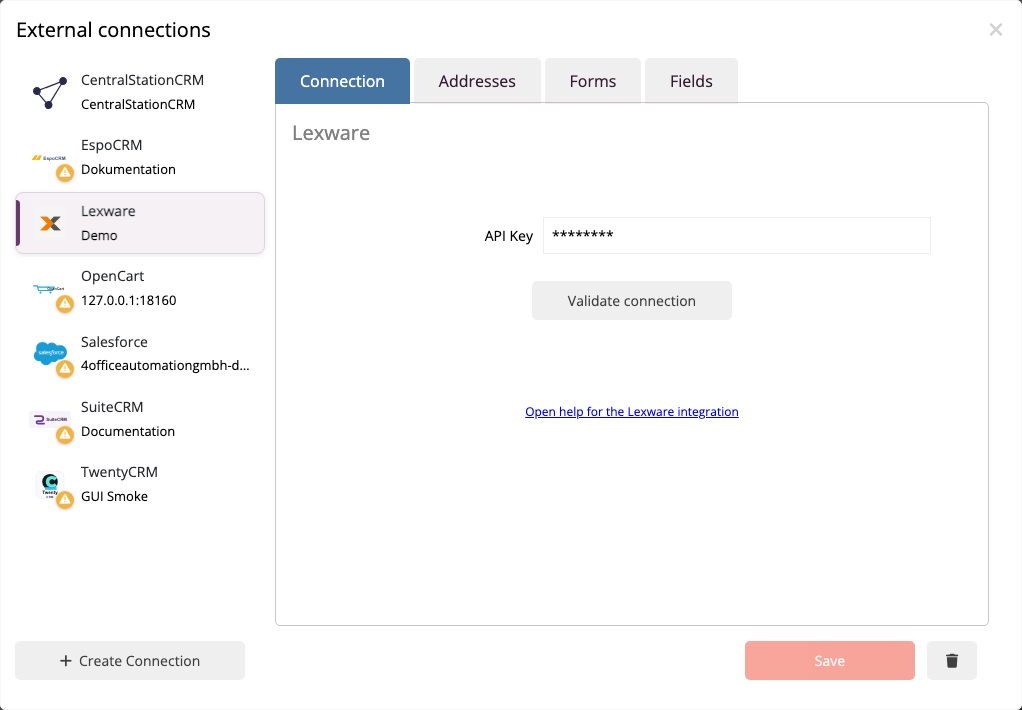Select the TwentyCRM GUI Smoke label
Viewport: 1022px width, 710px height.
(x=114, y=496)
